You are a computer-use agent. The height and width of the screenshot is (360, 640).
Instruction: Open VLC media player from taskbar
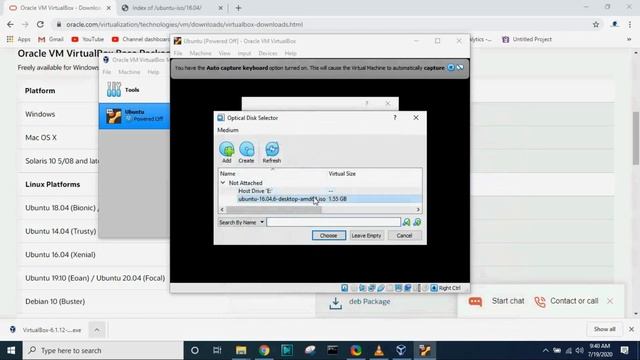click(x=379, y=351)
